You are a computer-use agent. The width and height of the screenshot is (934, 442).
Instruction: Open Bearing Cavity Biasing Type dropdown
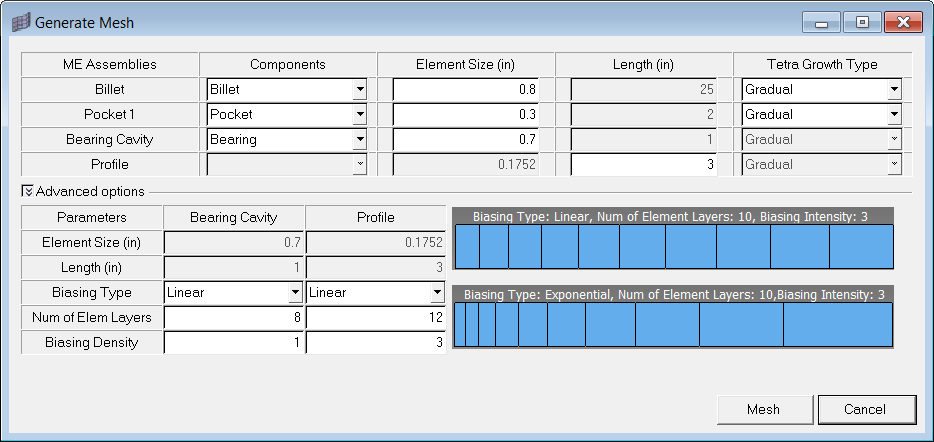pos(294,293)
